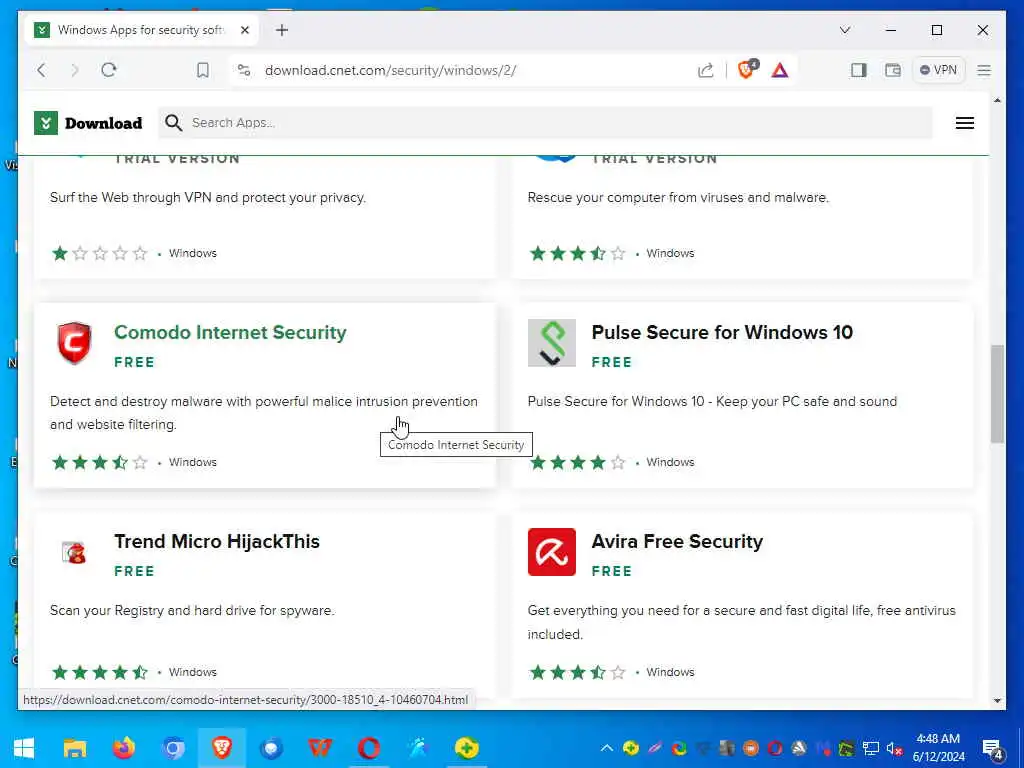Image resolution: width=1024 pixels, height=768 pixels.
Task: Show hidden system tray icons
Action: point(607,748)
